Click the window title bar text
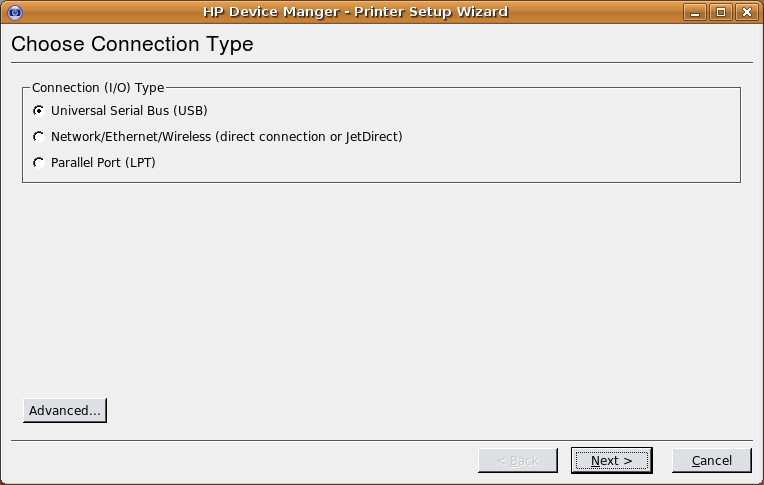This screenshot has height=485, width=764. click(356, 12)
